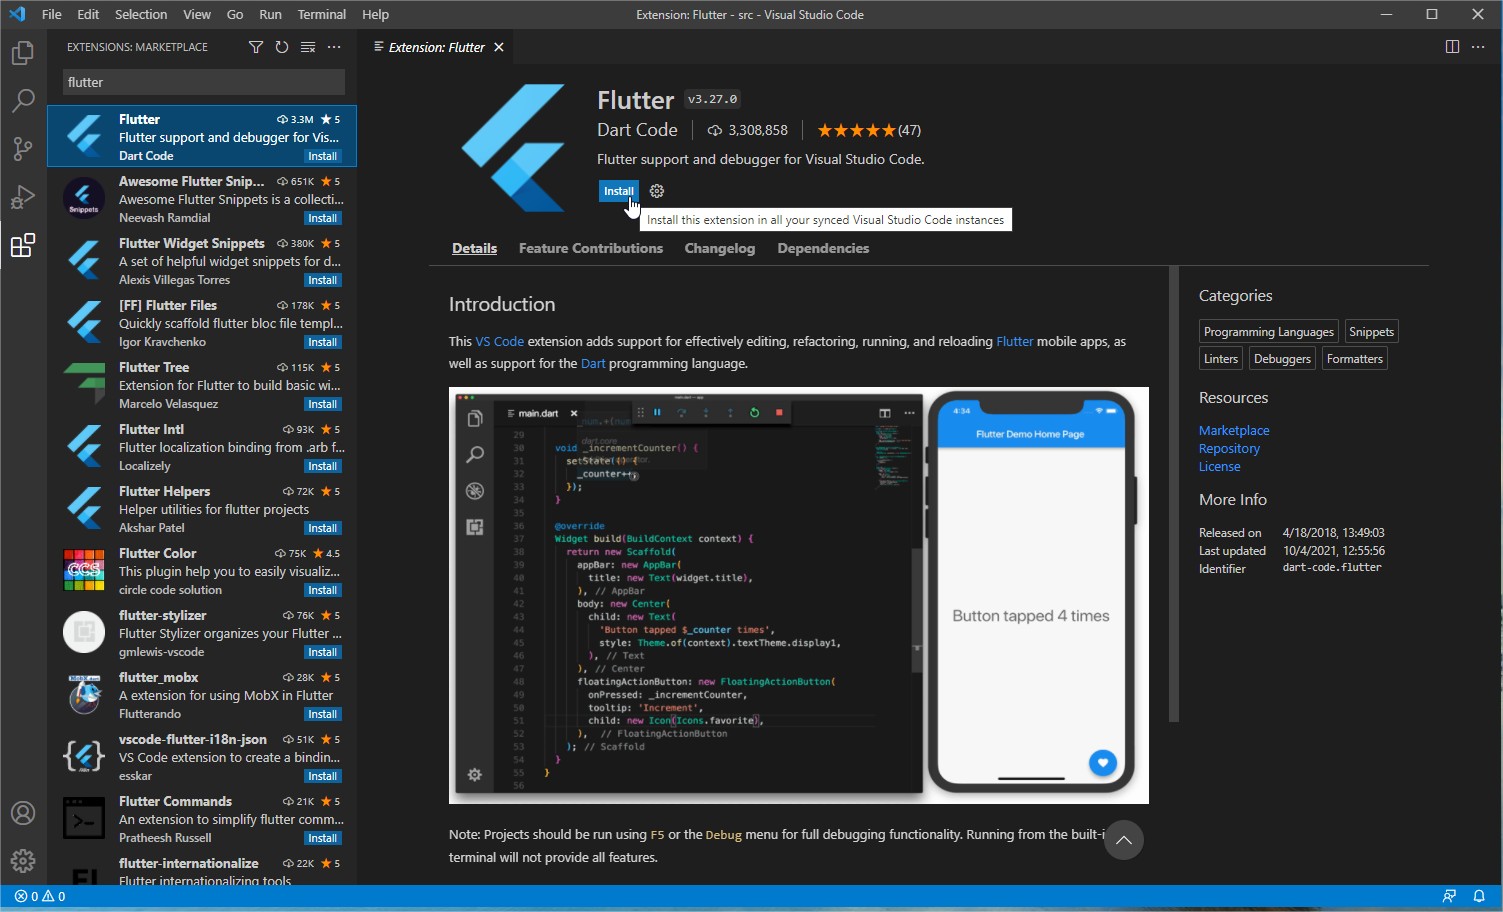Click the star rating with 47 reviews
The image size is (1503, 912).
click(869, 130)
